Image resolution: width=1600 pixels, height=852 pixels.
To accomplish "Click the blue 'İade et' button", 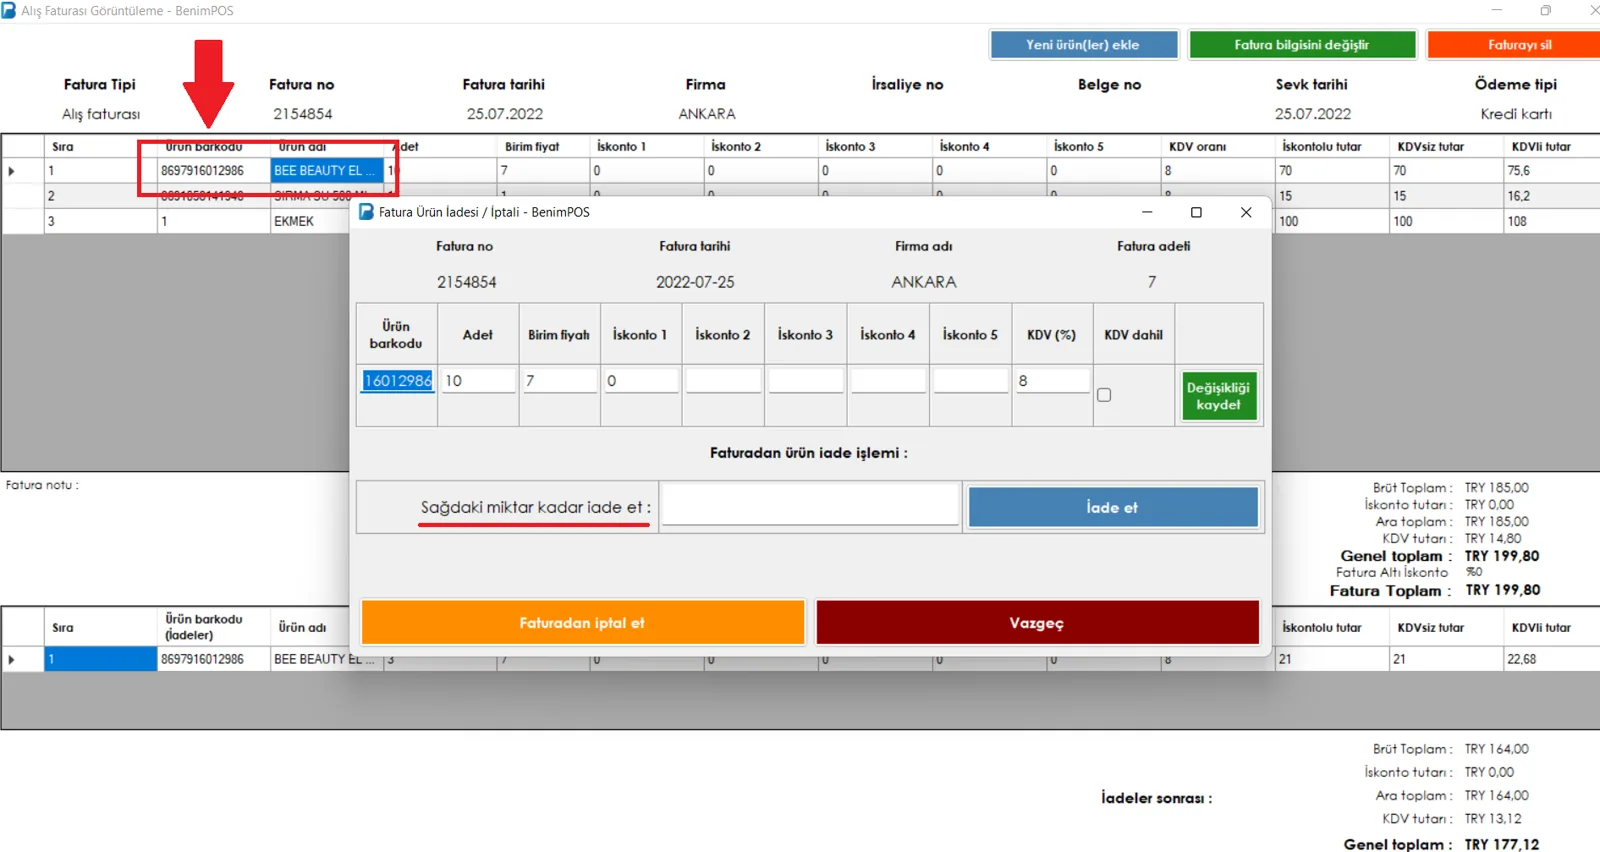I will [1112, 507].
